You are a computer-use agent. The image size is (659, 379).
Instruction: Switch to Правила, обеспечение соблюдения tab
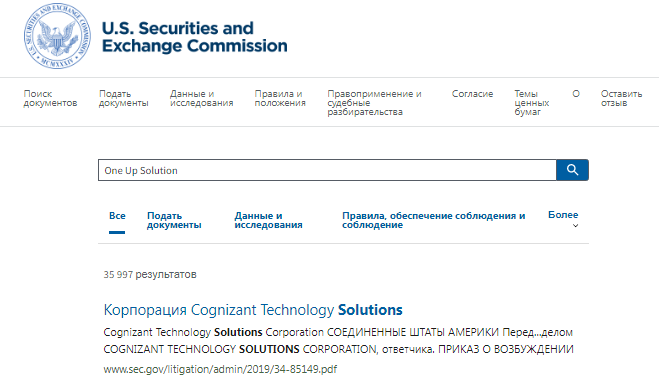point(433,220)
